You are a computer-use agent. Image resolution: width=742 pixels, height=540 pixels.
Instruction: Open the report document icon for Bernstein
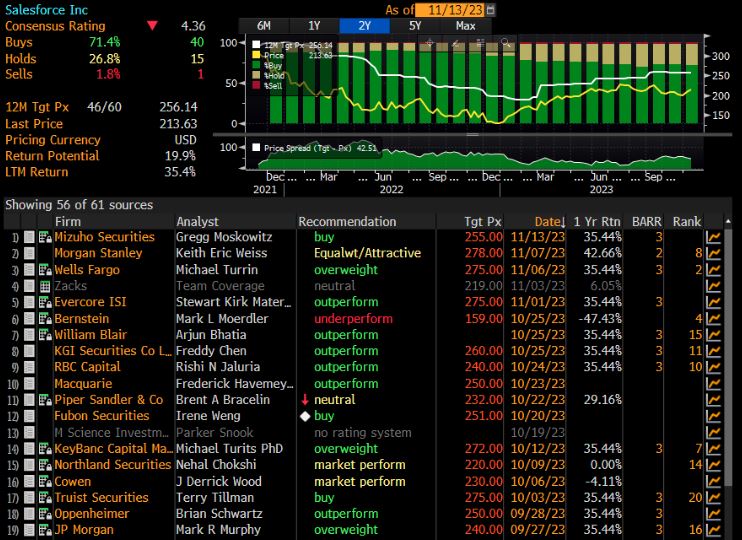tap(29, 319)
